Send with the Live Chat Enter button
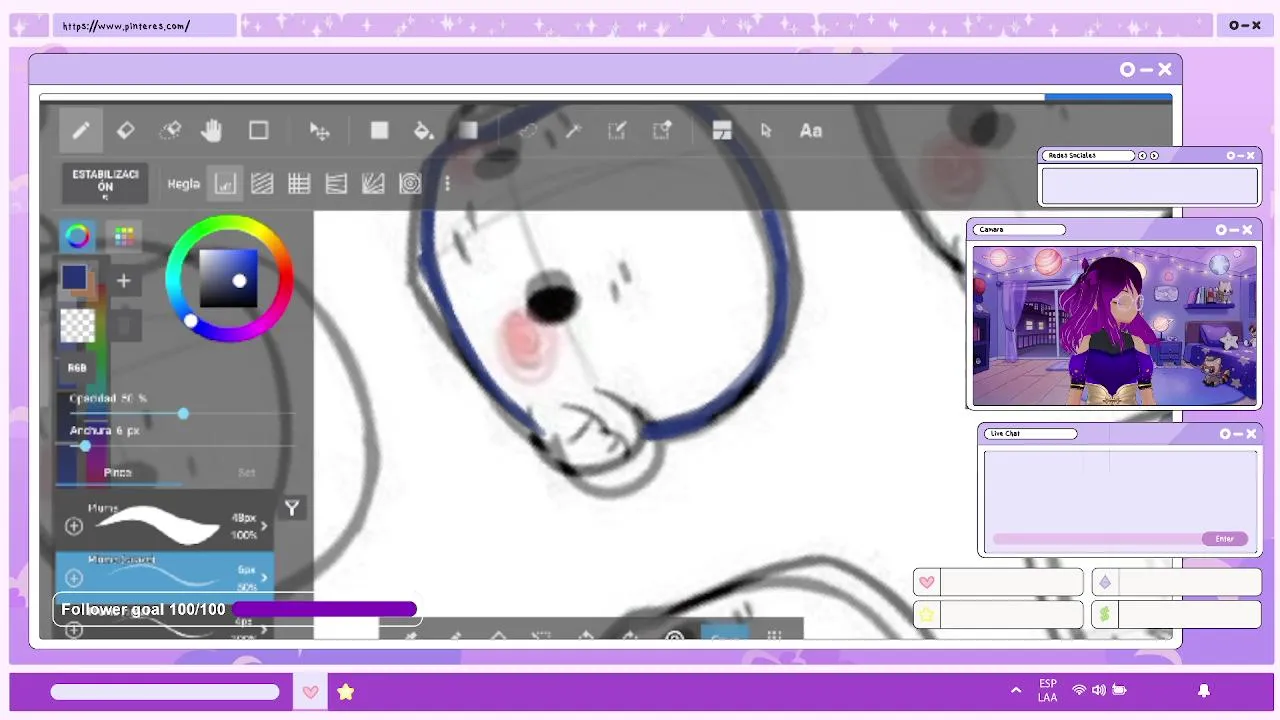This screenshot has height=720, width=1280. (x=1224, y=539)
